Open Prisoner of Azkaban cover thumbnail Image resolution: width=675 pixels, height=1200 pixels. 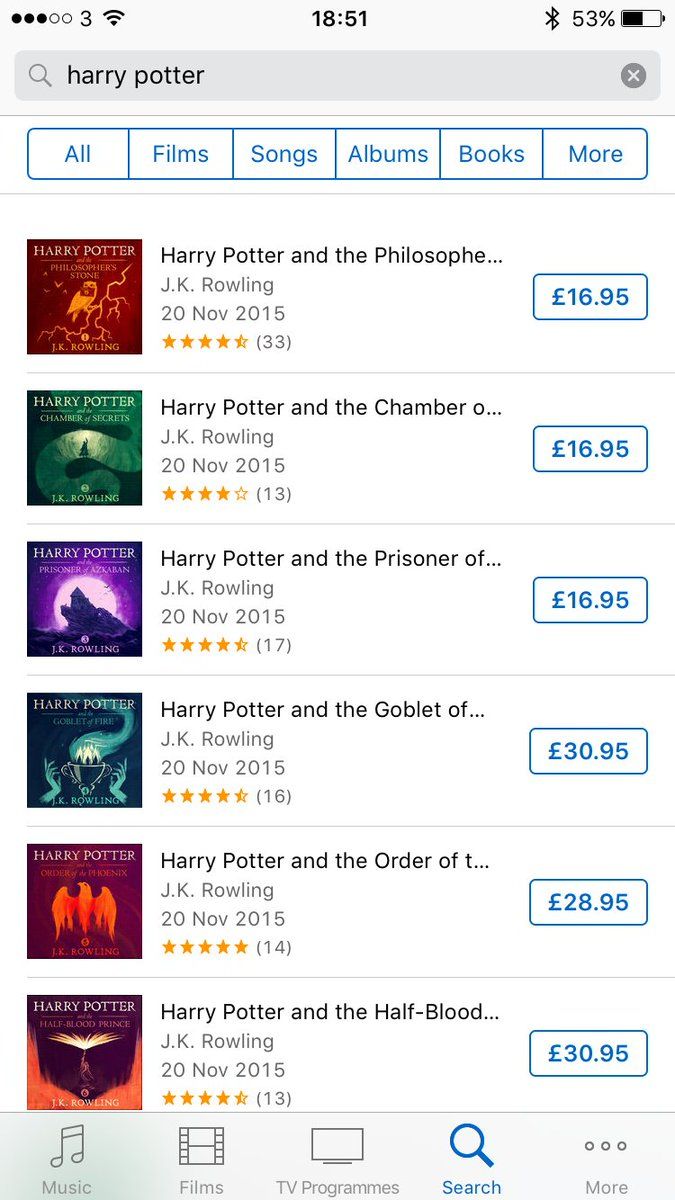tap(85, 599)
